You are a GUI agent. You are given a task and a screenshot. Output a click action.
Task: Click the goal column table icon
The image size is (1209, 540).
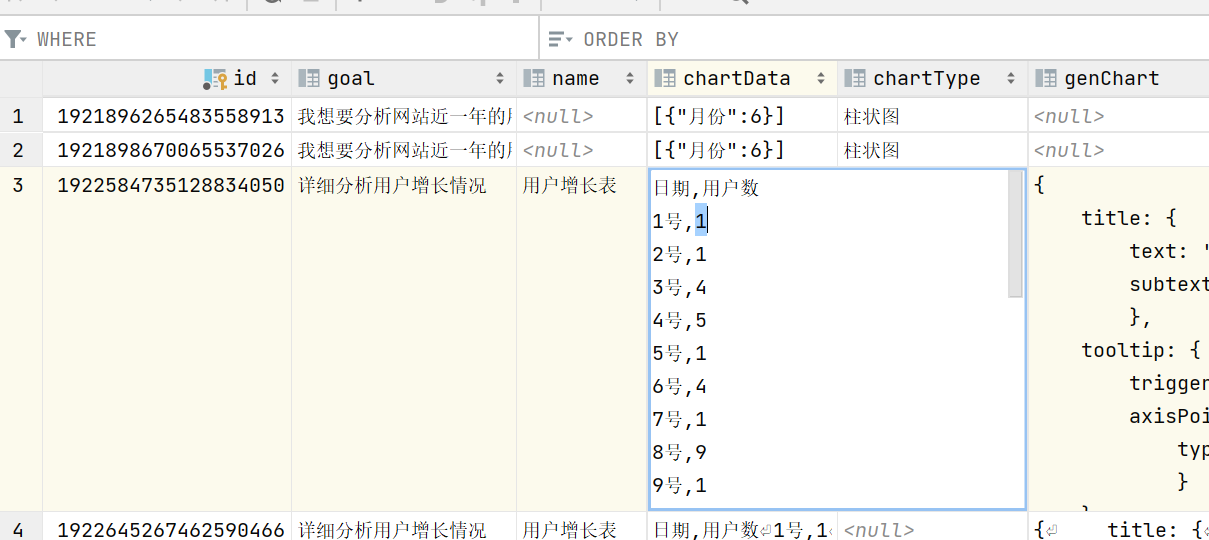coord(309,78)
